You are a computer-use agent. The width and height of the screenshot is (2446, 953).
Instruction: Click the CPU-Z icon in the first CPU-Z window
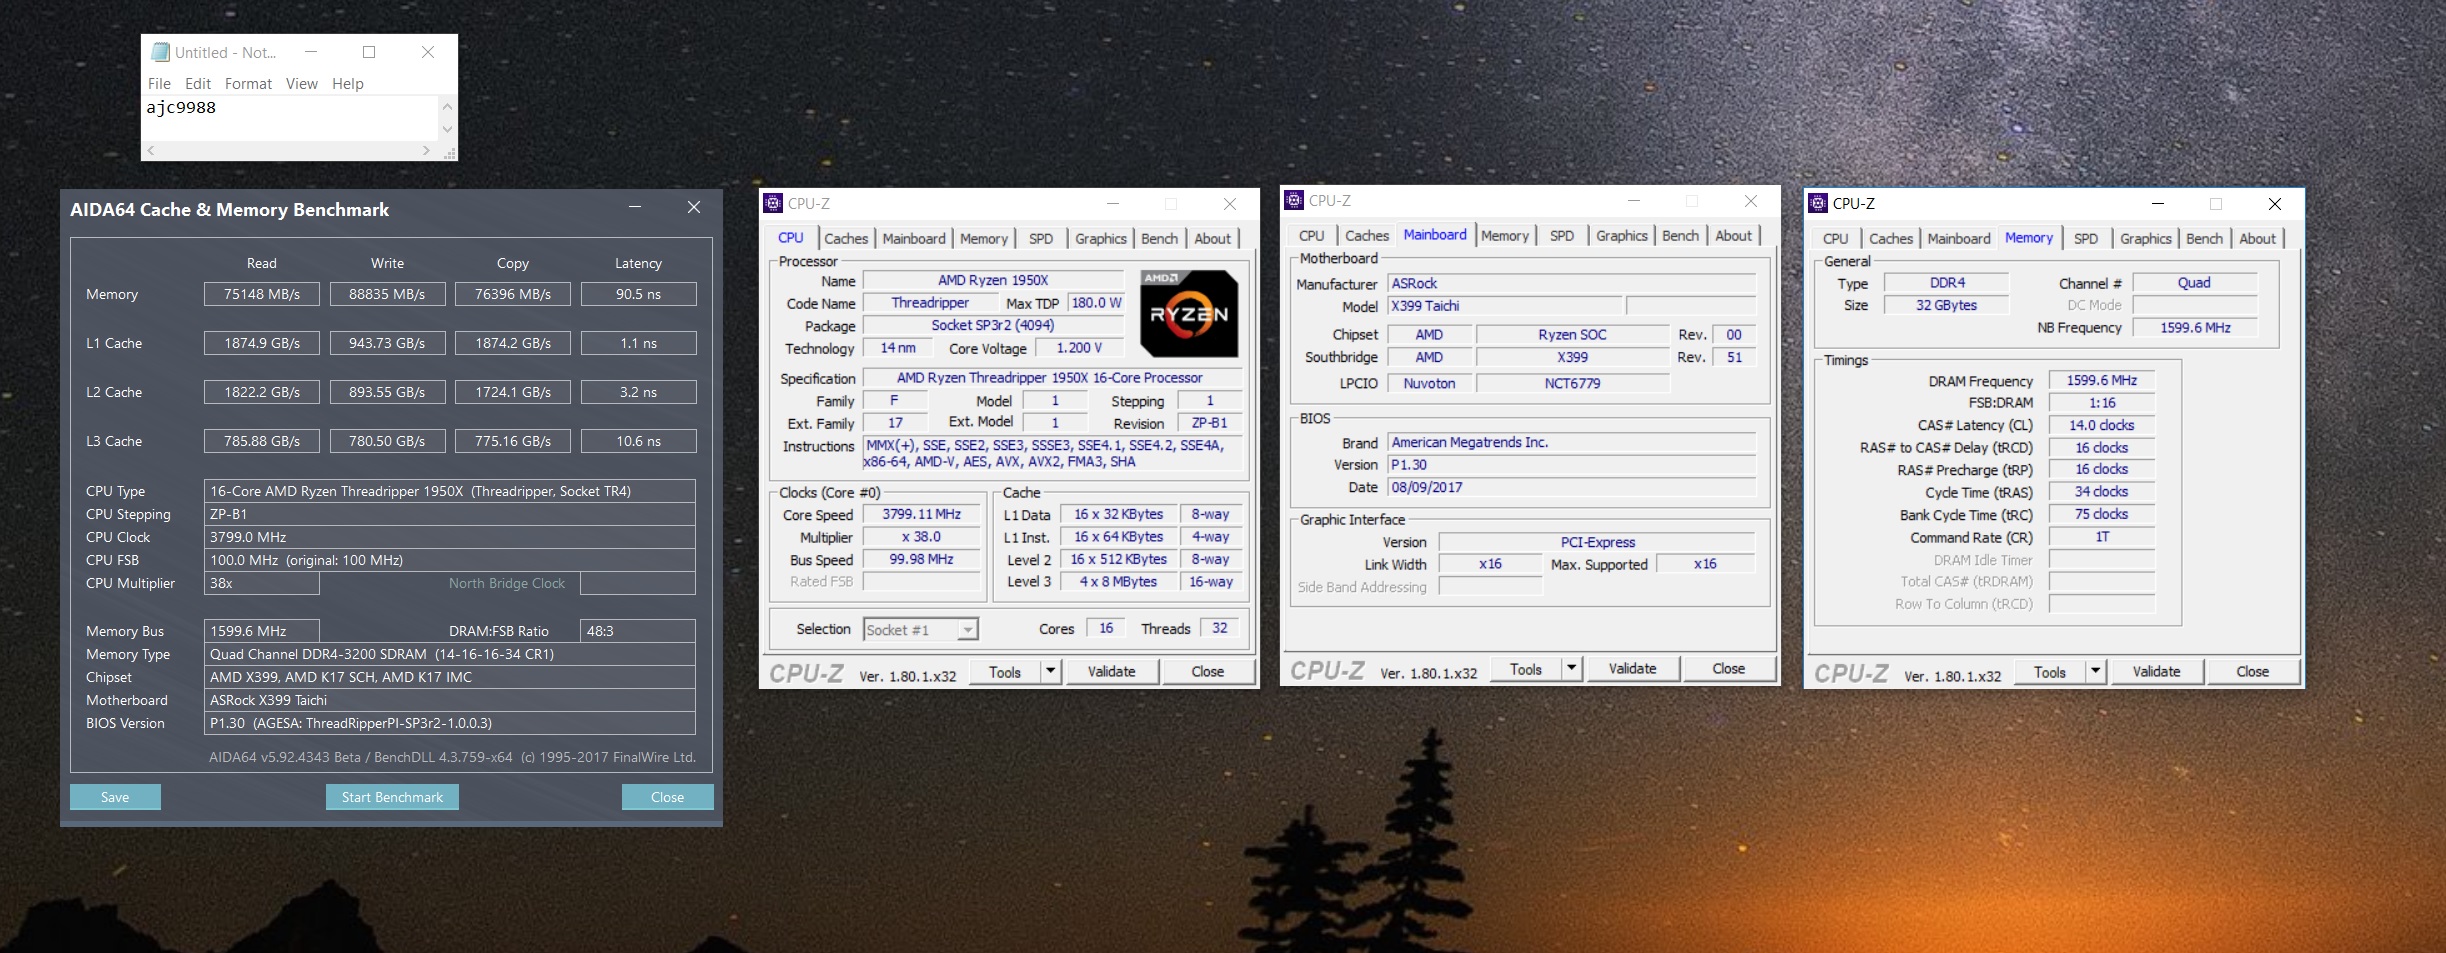773,203
